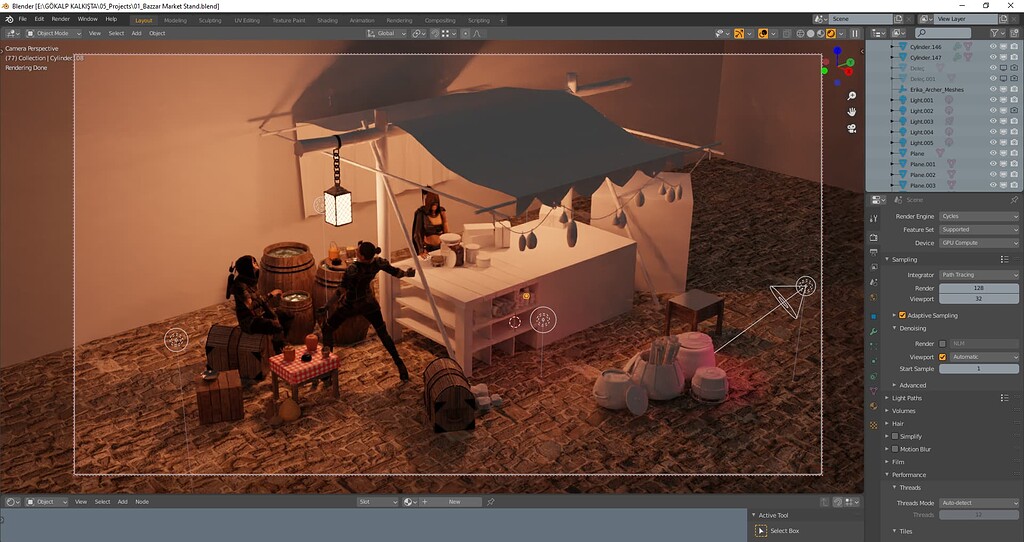The height and width of the screenshot is (542, 1024).
Task: Open the Particles properties tab
Action: pyautogui.click(x=874, y=346)
